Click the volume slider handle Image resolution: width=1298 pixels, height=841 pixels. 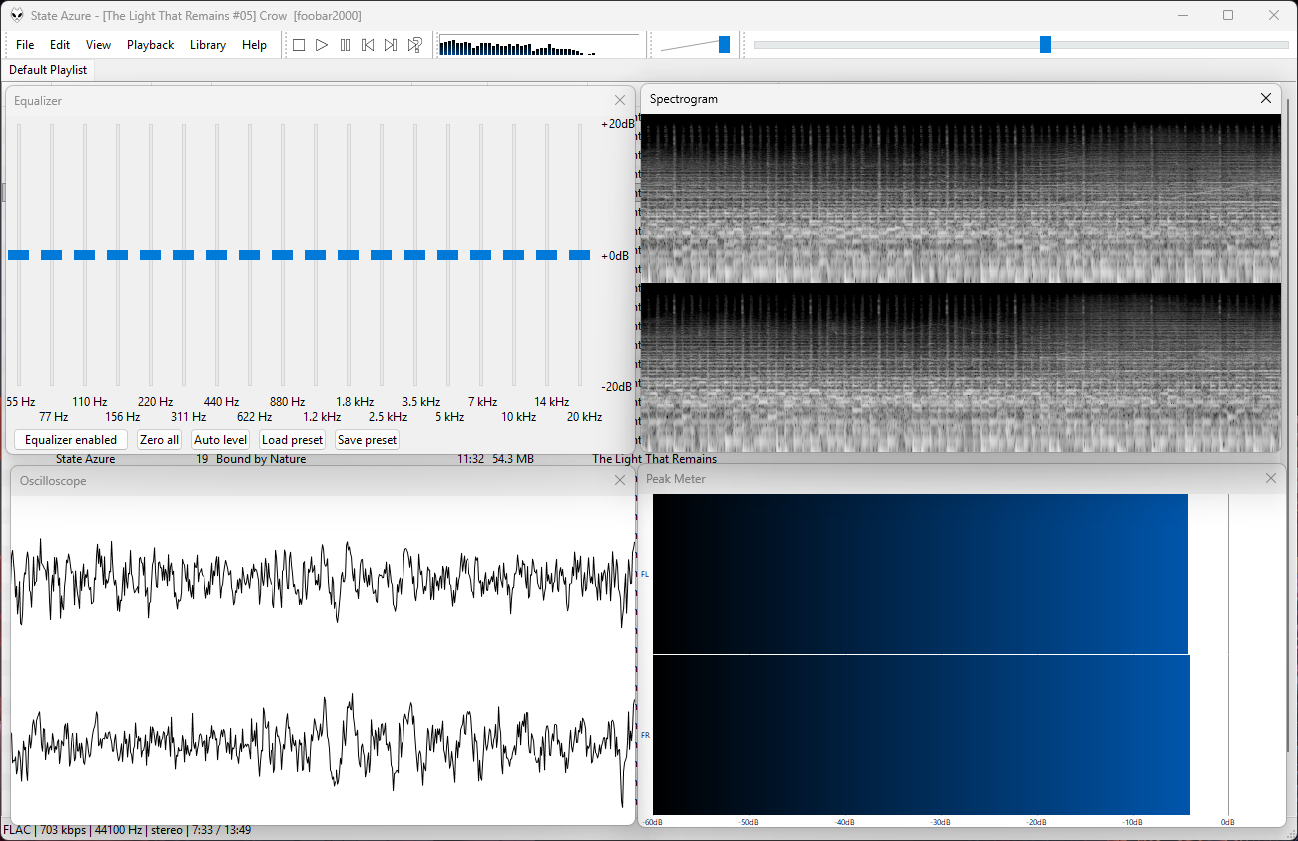click(724, 44)
